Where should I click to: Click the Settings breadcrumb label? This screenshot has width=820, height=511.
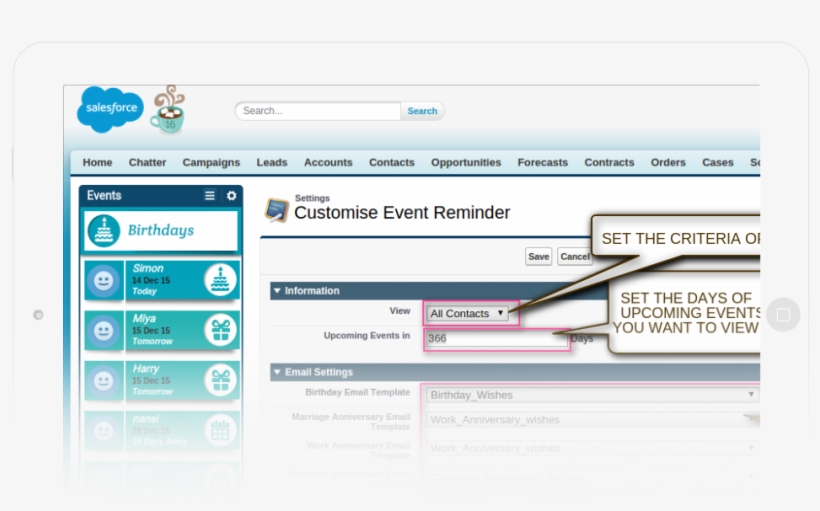[x=312, y=198]
